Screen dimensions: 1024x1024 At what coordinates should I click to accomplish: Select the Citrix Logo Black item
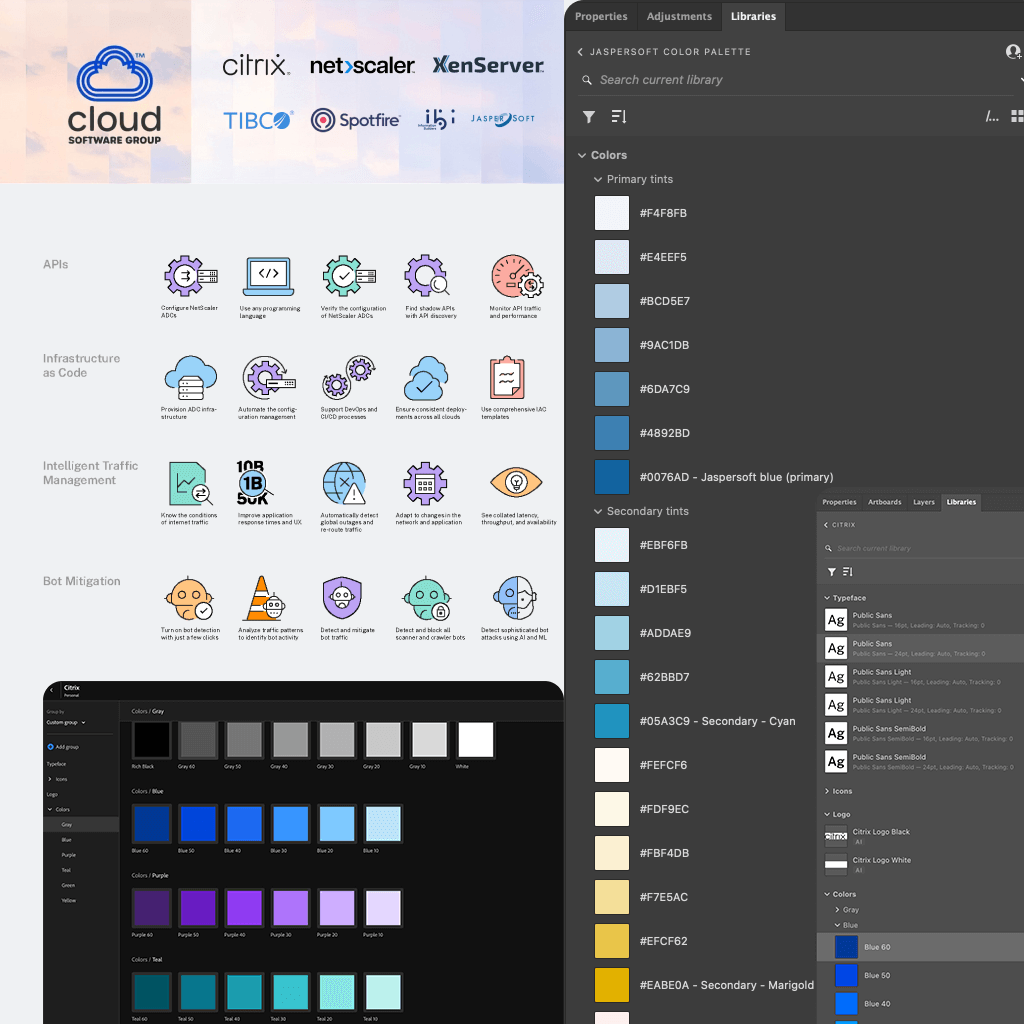(920, 836)
